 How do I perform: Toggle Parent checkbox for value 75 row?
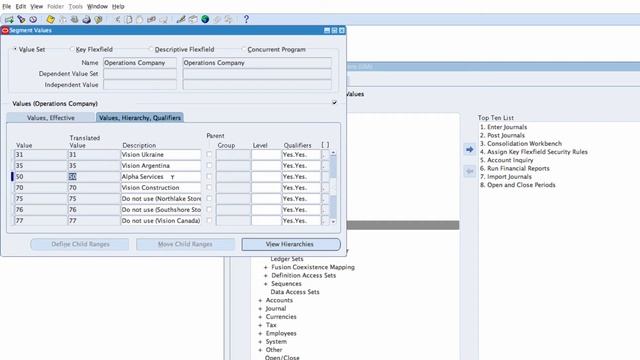(x=209, y=198)
